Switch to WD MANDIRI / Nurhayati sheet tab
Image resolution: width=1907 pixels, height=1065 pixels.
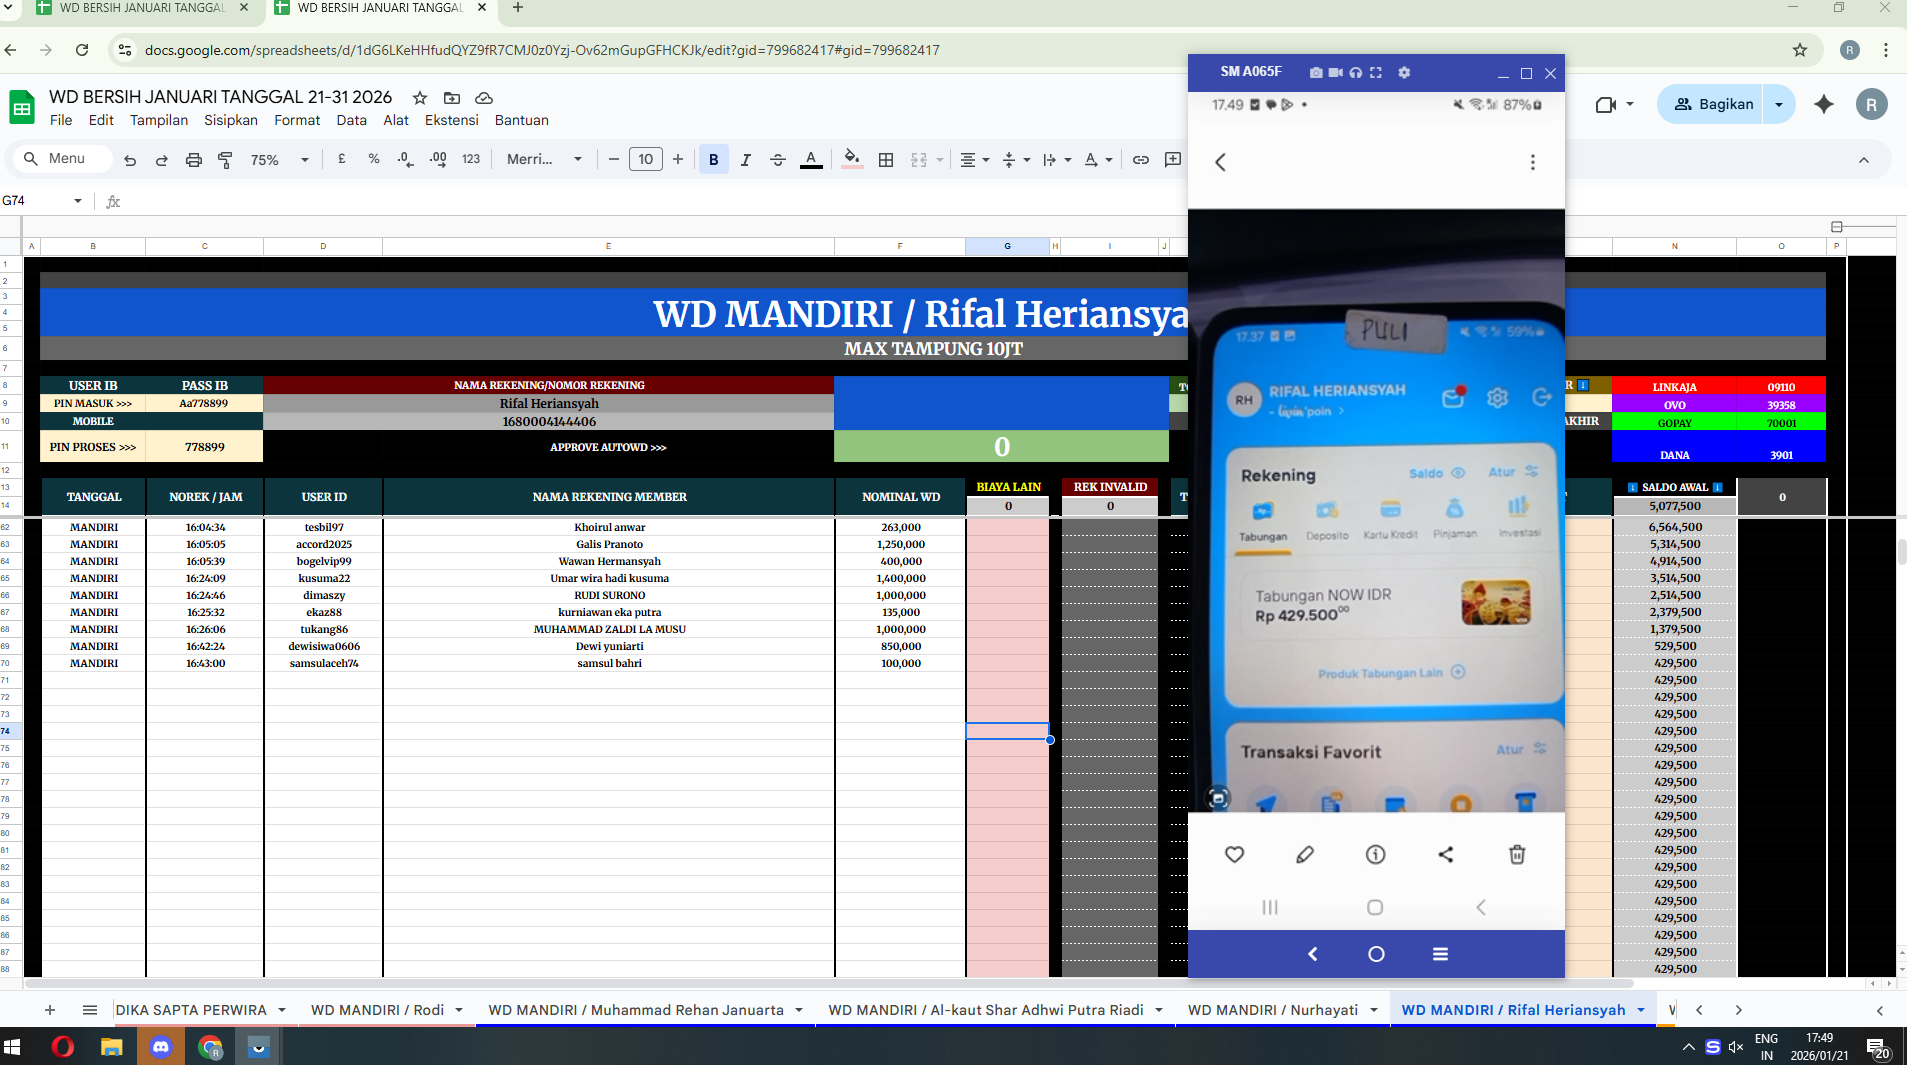tap(1272, 1010)
